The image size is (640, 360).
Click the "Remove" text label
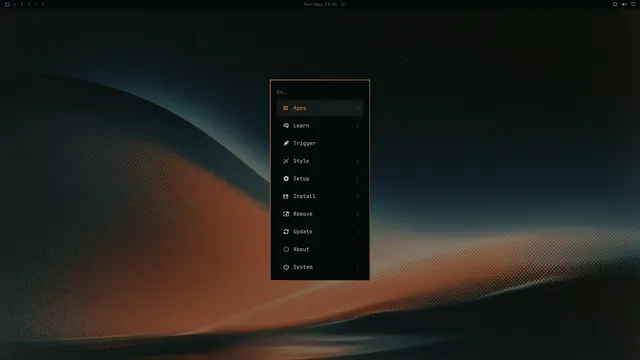303,214
